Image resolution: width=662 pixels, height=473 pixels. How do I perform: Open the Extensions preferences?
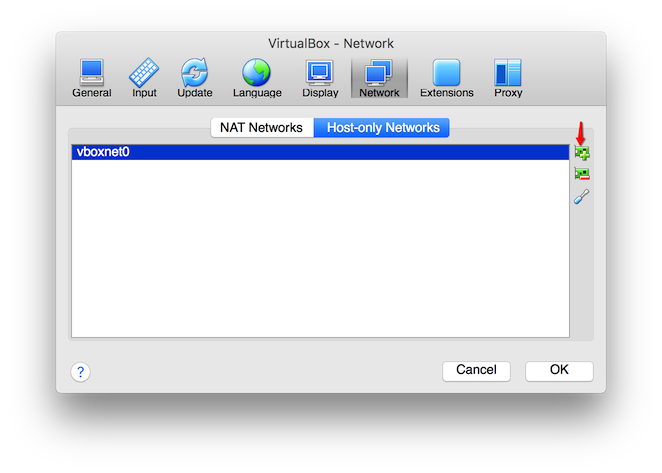click(x=446, y=78)
